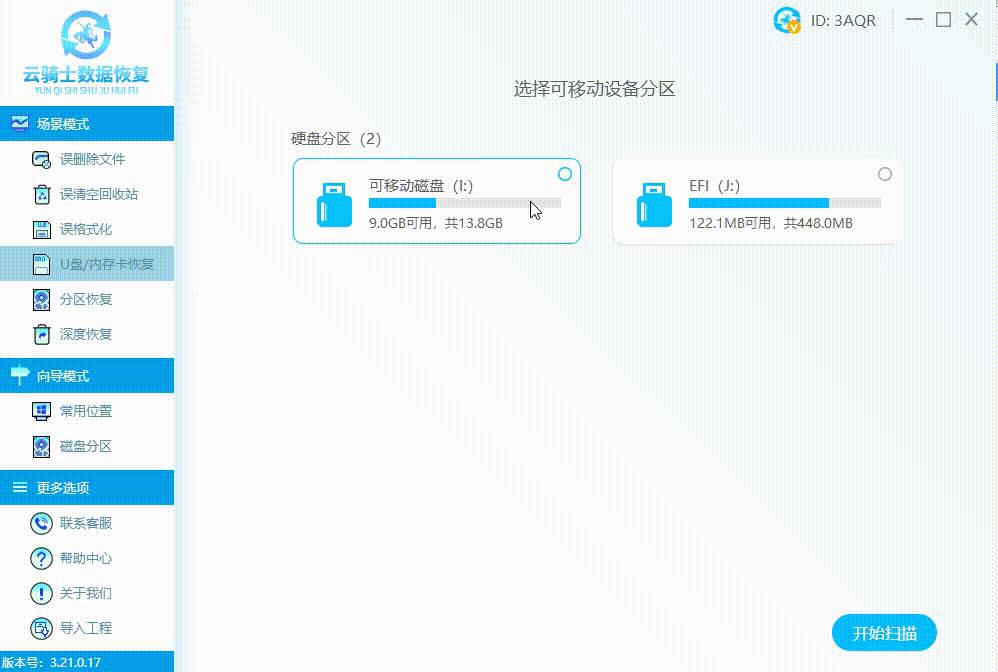This screenshot has width=998, height=672.
Task: Collapse the 向导模式 section header
Action: pos(87,375)
